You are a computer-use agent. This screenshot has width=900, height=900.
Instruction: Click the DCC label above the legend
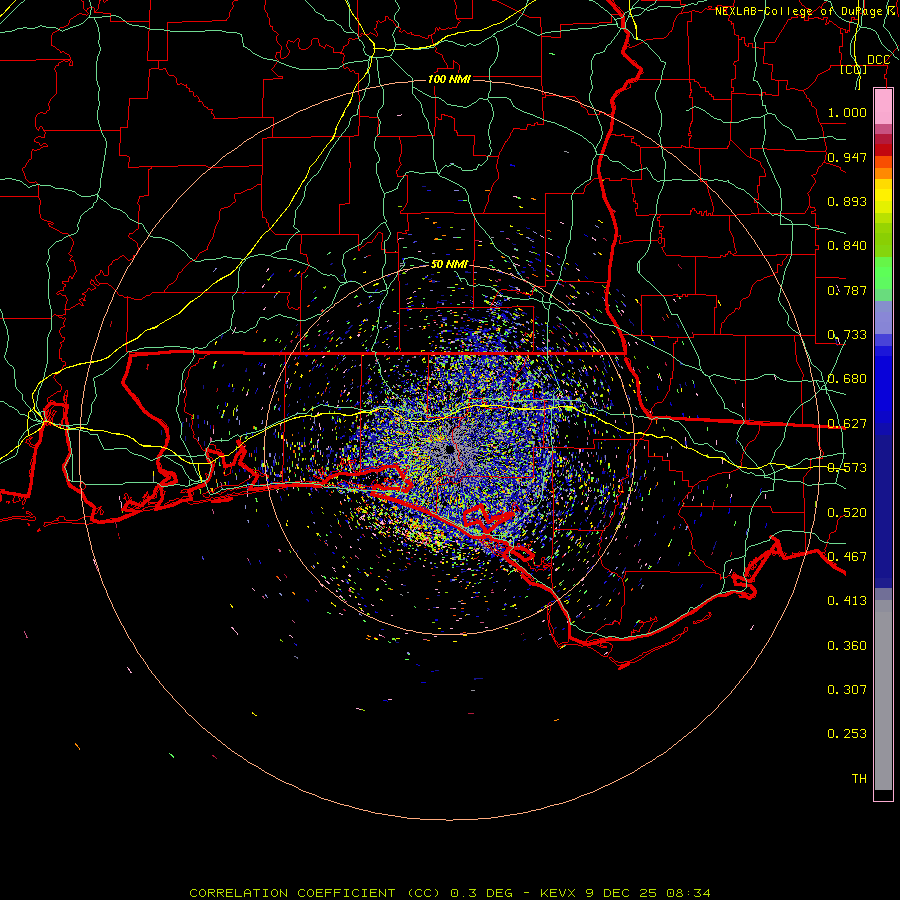878,60
